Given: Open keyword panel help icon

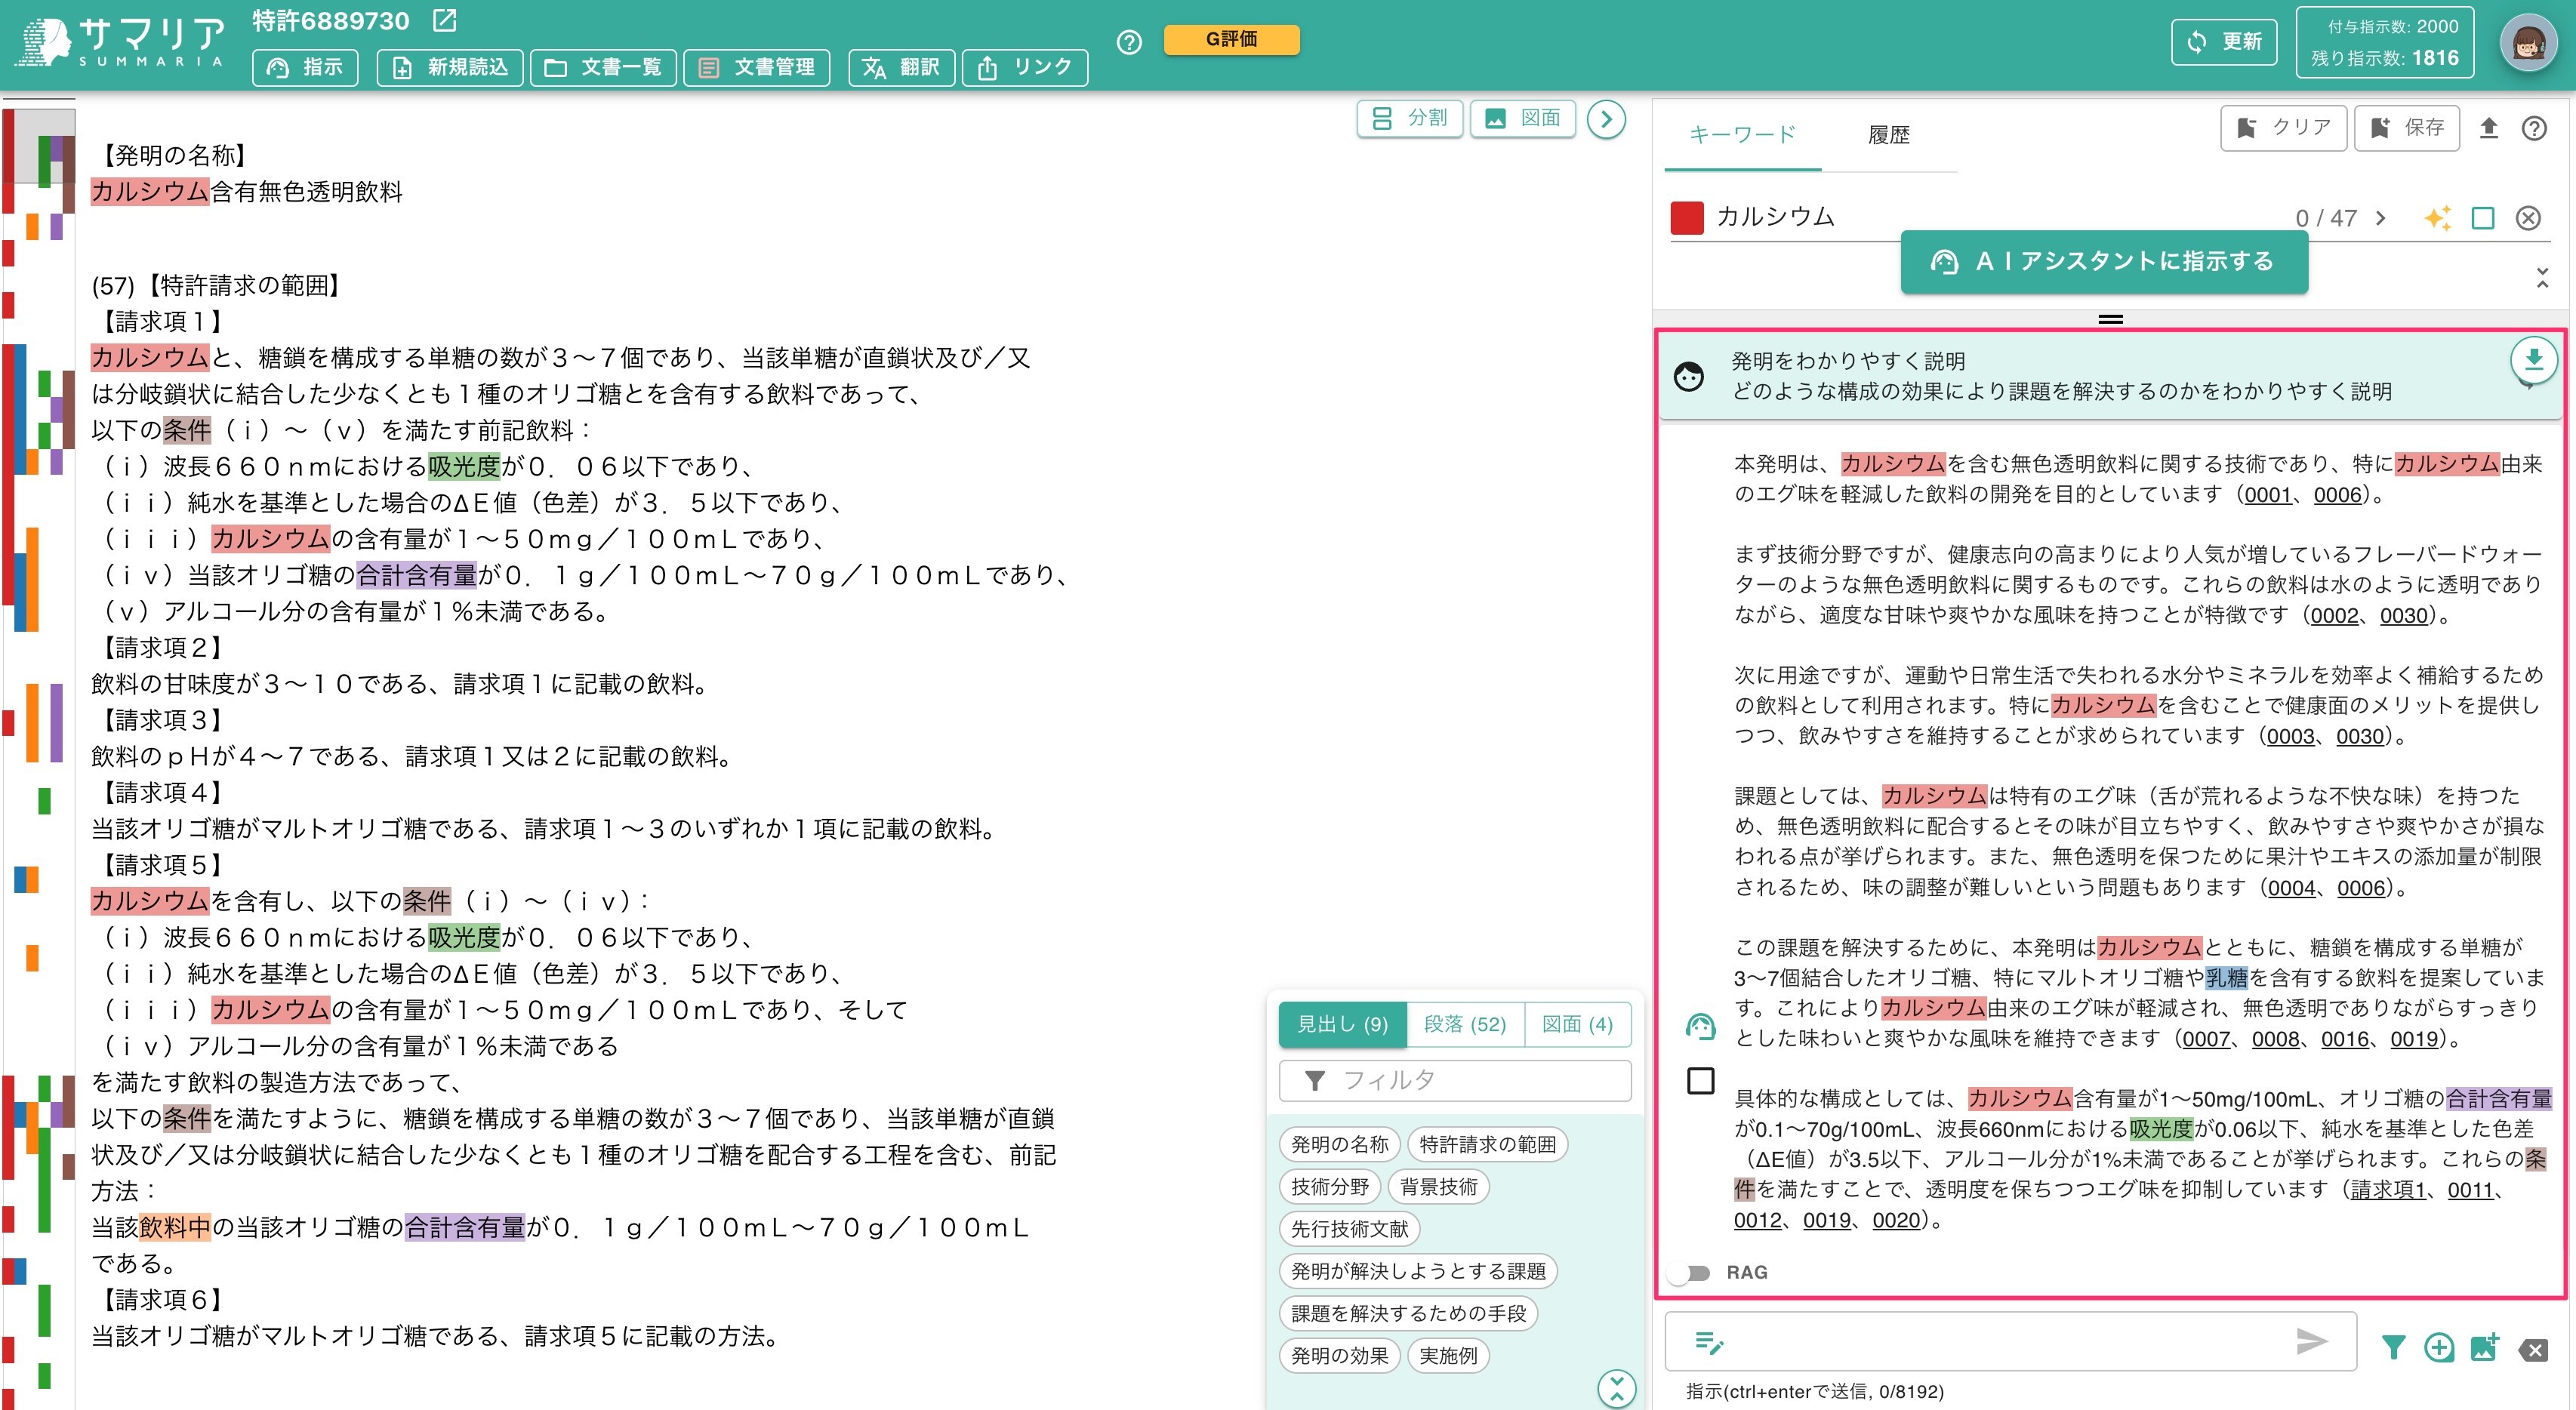Looking at the screenshot, I should click(2534, 128).
